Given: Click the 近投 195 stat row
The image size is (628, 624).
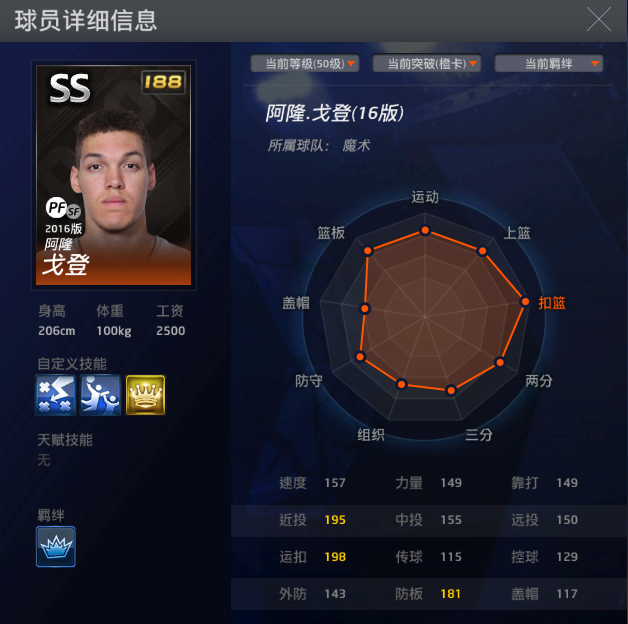Looking at the screenshot, I should pyautogui.click(x=312, y=520).
